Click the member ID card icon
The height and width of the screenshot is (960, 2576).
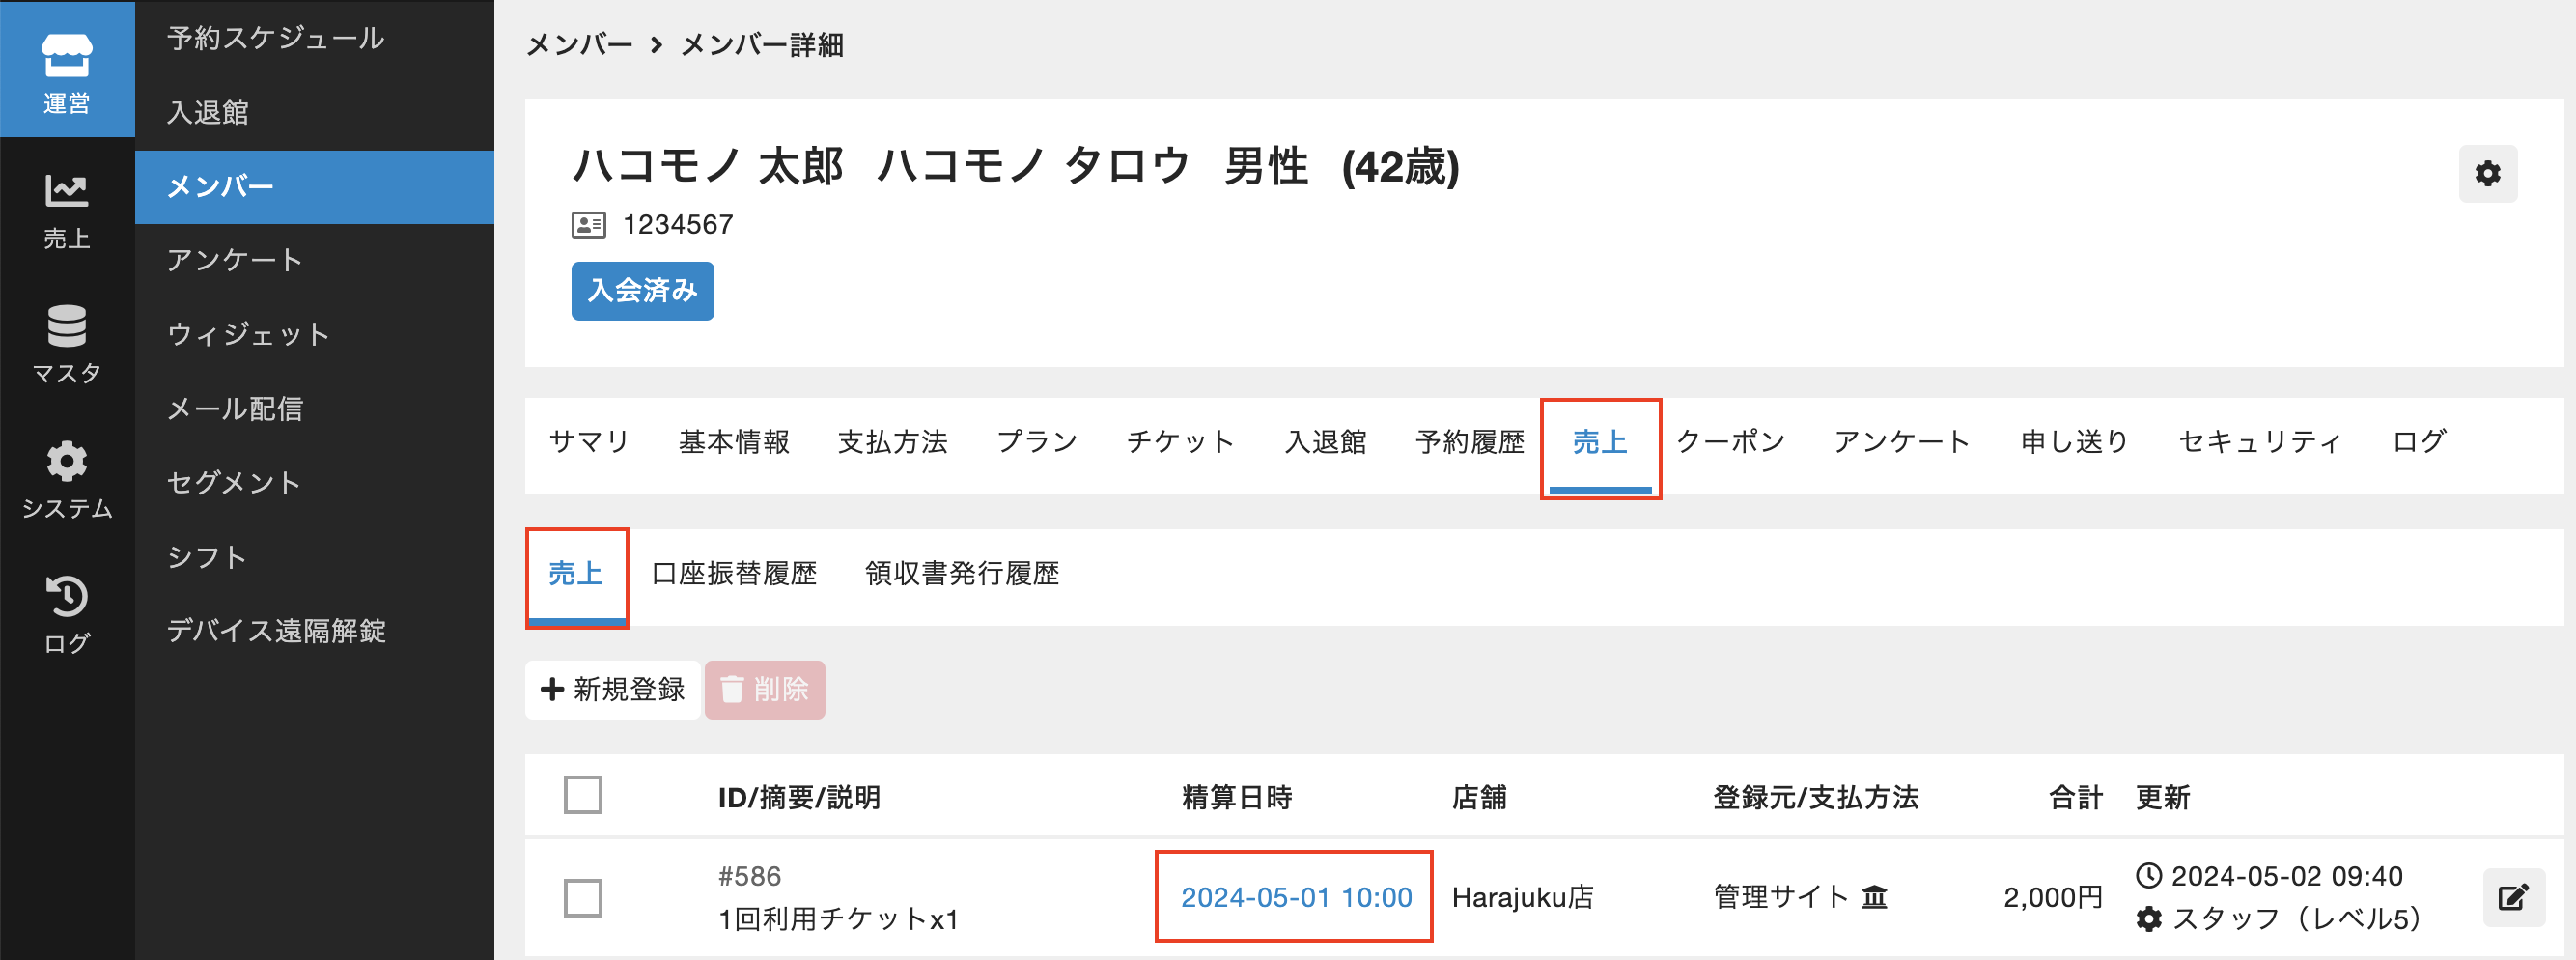click(588, 225)
